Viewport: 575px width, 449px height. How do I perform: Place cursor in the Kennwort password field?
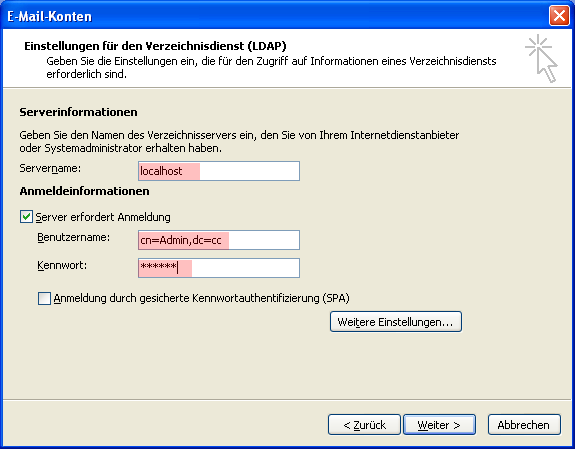(x=219, y=268)
